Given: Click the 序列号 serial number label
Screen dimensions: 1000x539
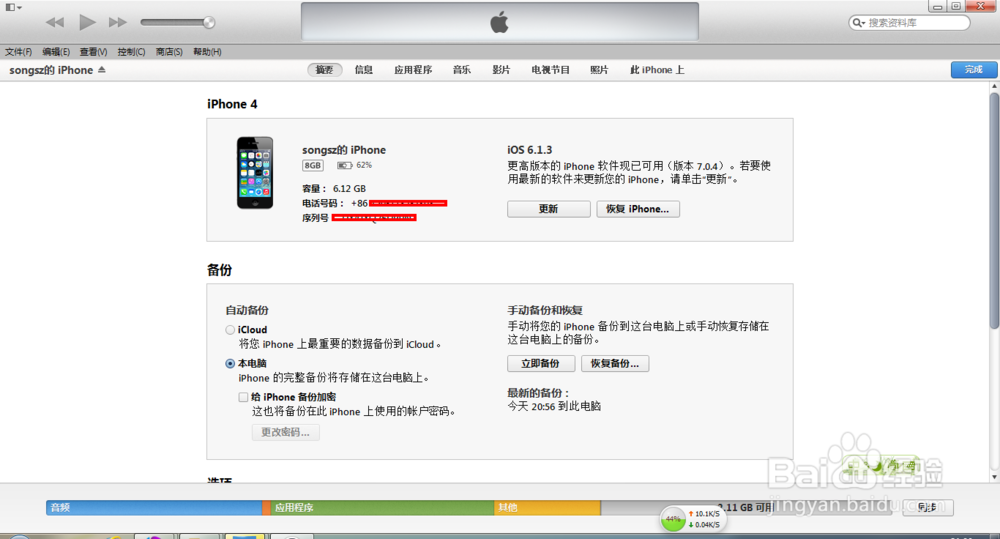Looking at the screenshot, I should [315, 218].
